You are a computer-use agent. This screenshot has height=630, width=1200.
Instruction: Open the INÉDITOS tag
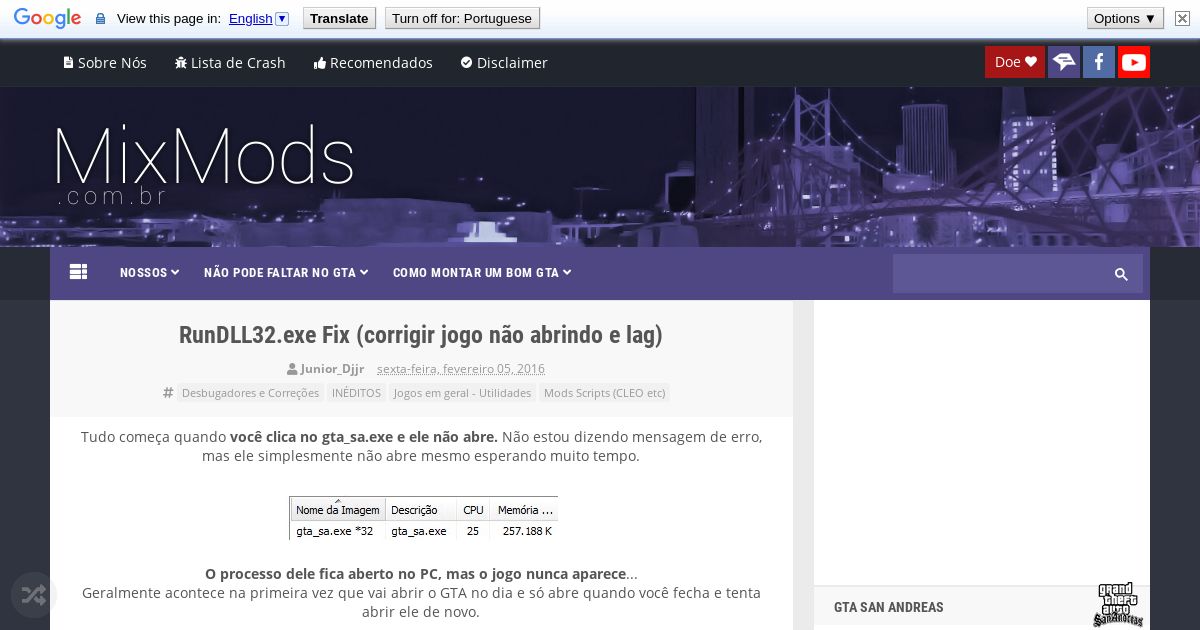356,393
